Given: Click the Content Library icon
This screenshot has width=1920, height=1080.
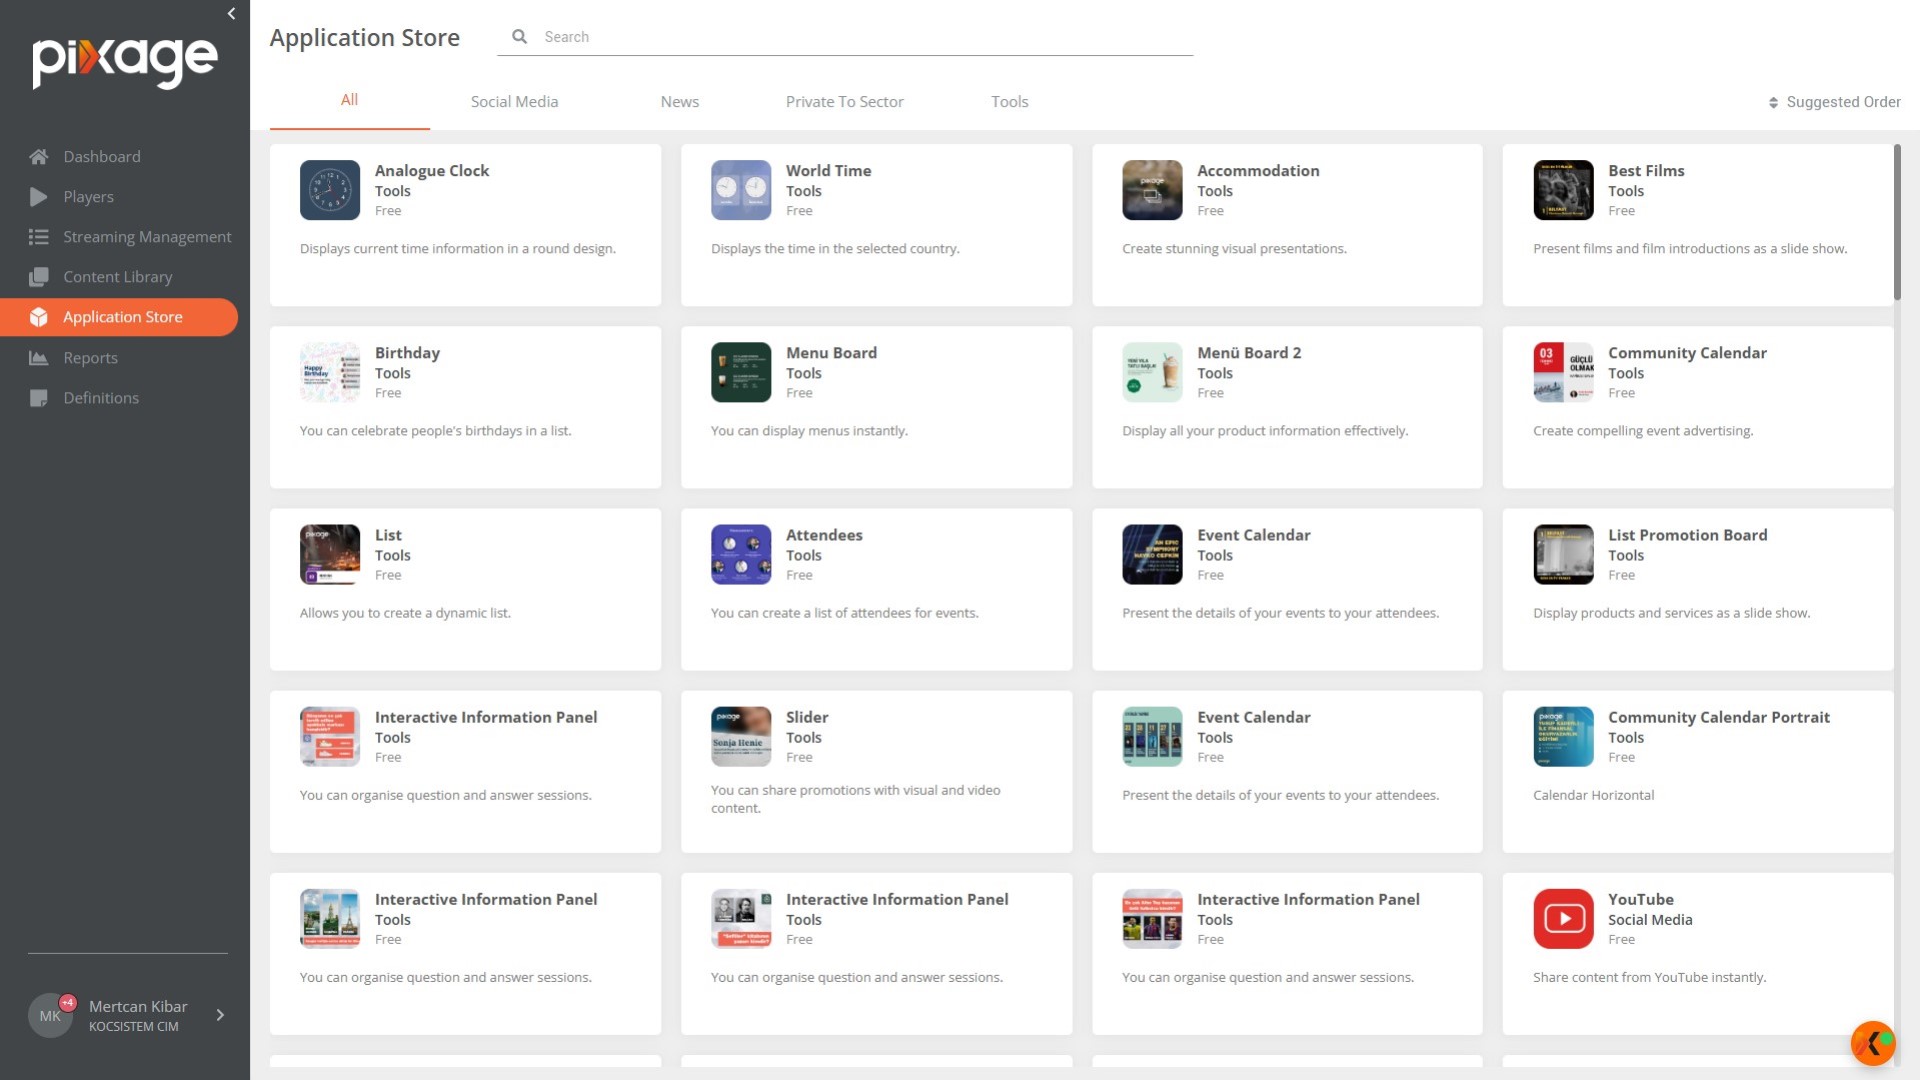Looking at the screenshot, I should [x=39, y=277].
